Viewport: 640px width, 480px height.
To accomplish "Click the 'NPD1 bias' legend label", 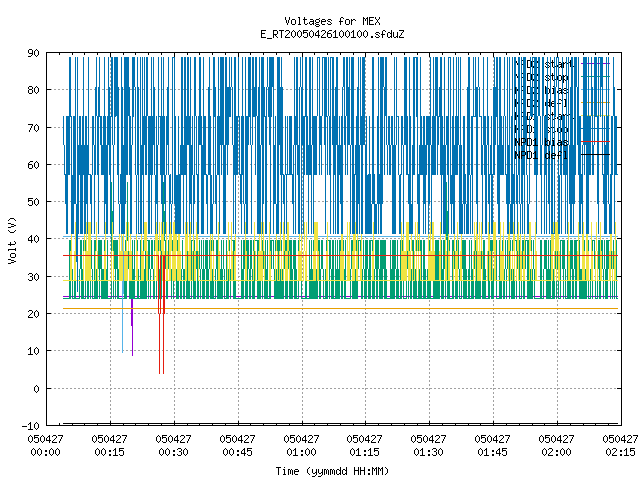I will 541,142.
